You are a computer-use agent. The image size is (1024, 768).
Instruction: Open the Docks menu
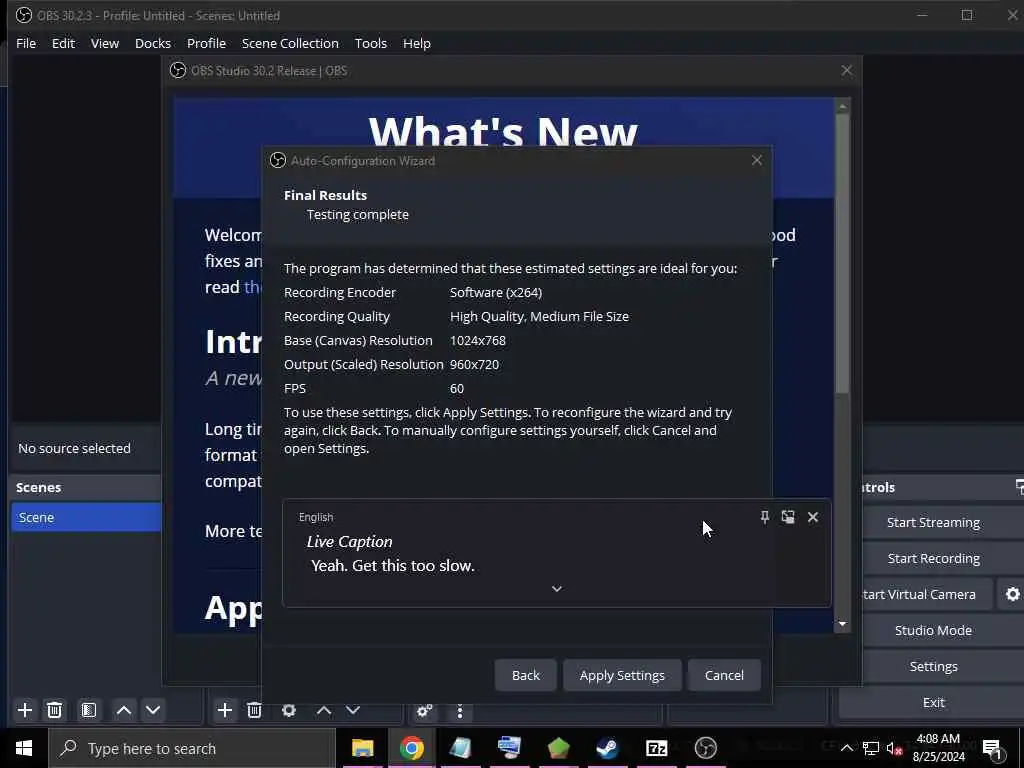(x=153, y=43)
